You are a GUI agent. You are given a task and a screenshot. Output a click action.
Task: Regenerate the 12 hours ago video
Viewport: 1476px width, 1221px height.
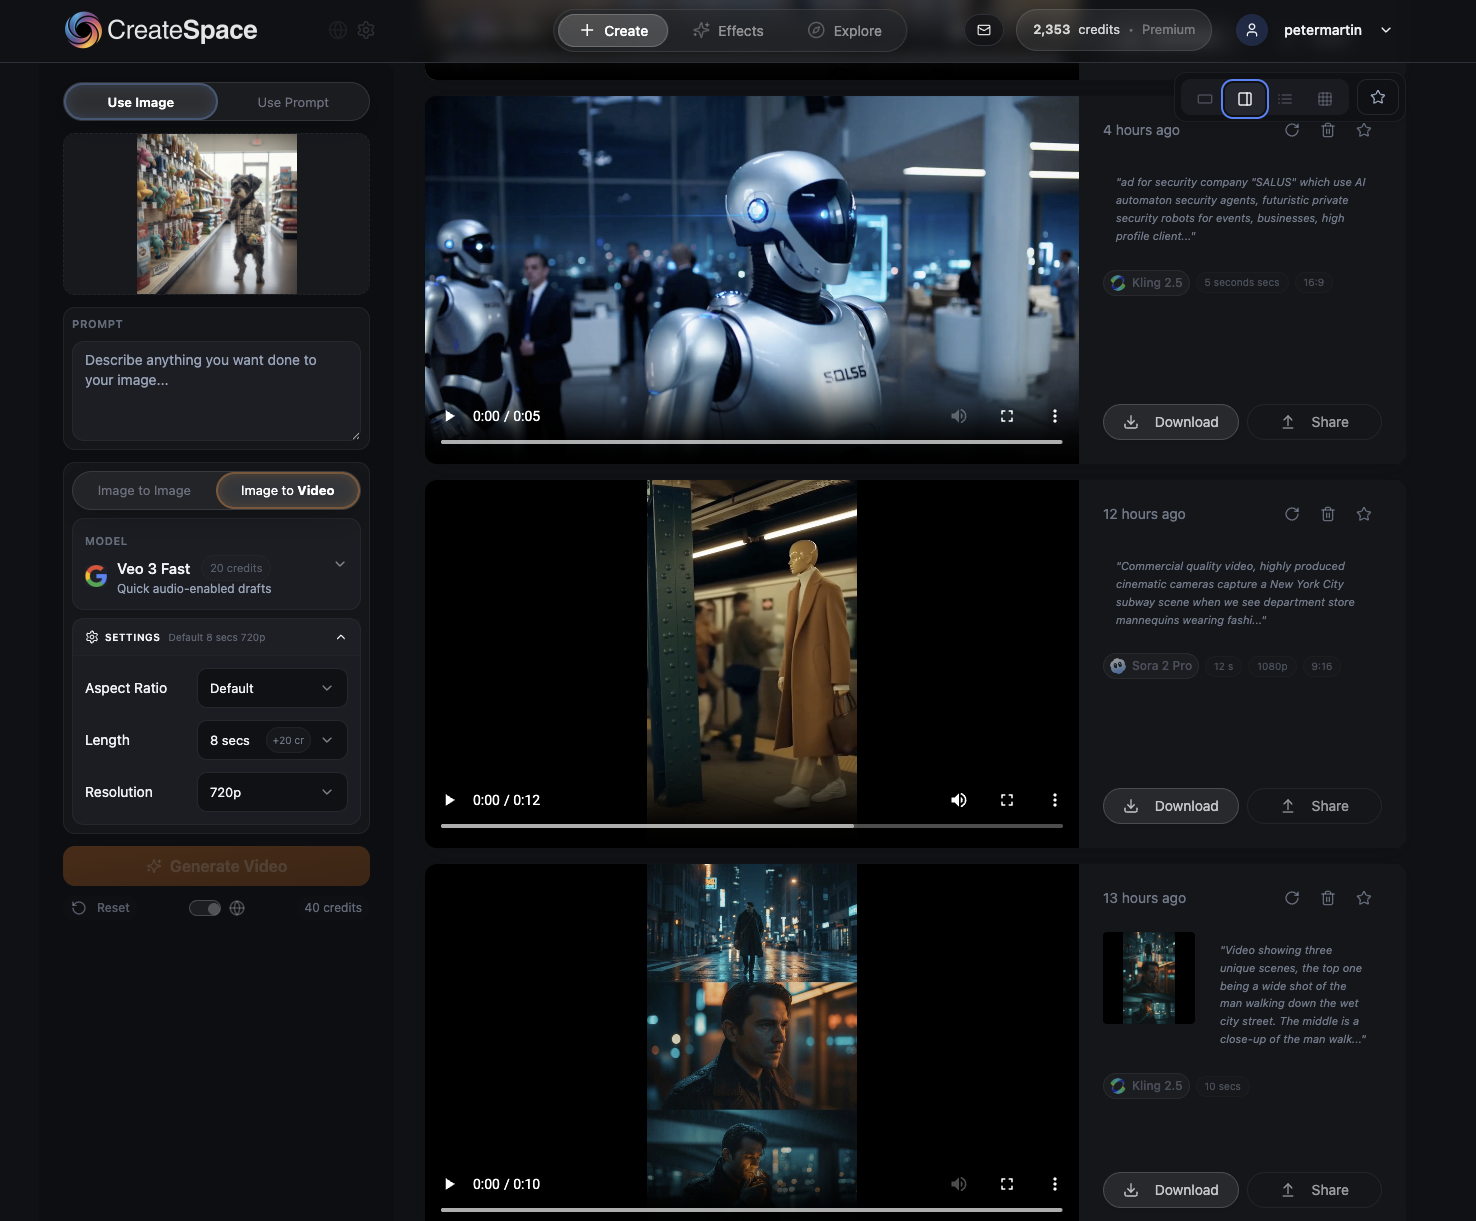pyautogui.click(x=1292, y=514)
